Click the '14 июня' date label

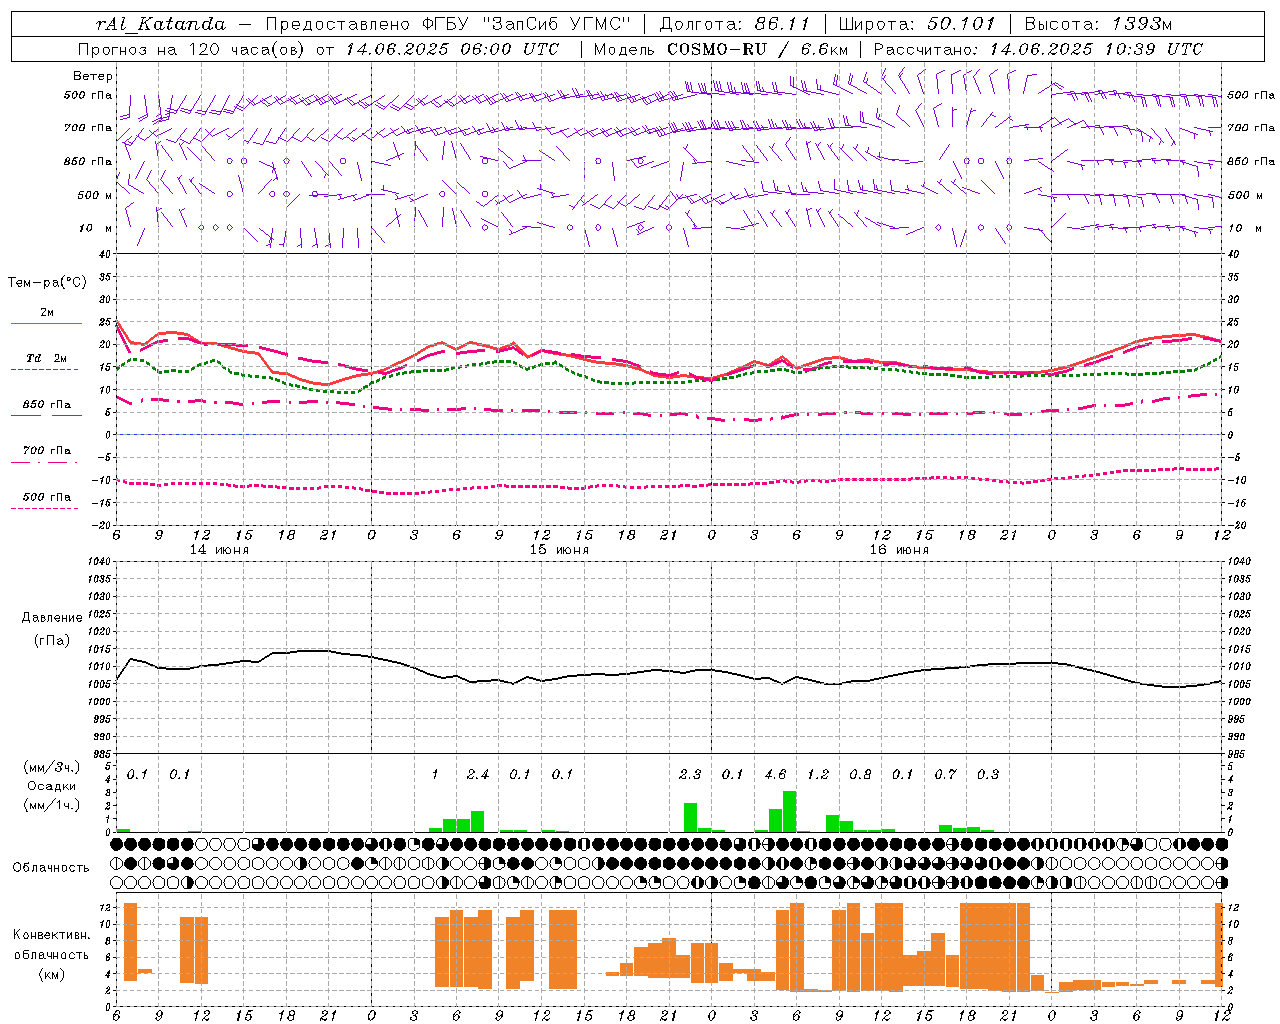coord(219,549)
